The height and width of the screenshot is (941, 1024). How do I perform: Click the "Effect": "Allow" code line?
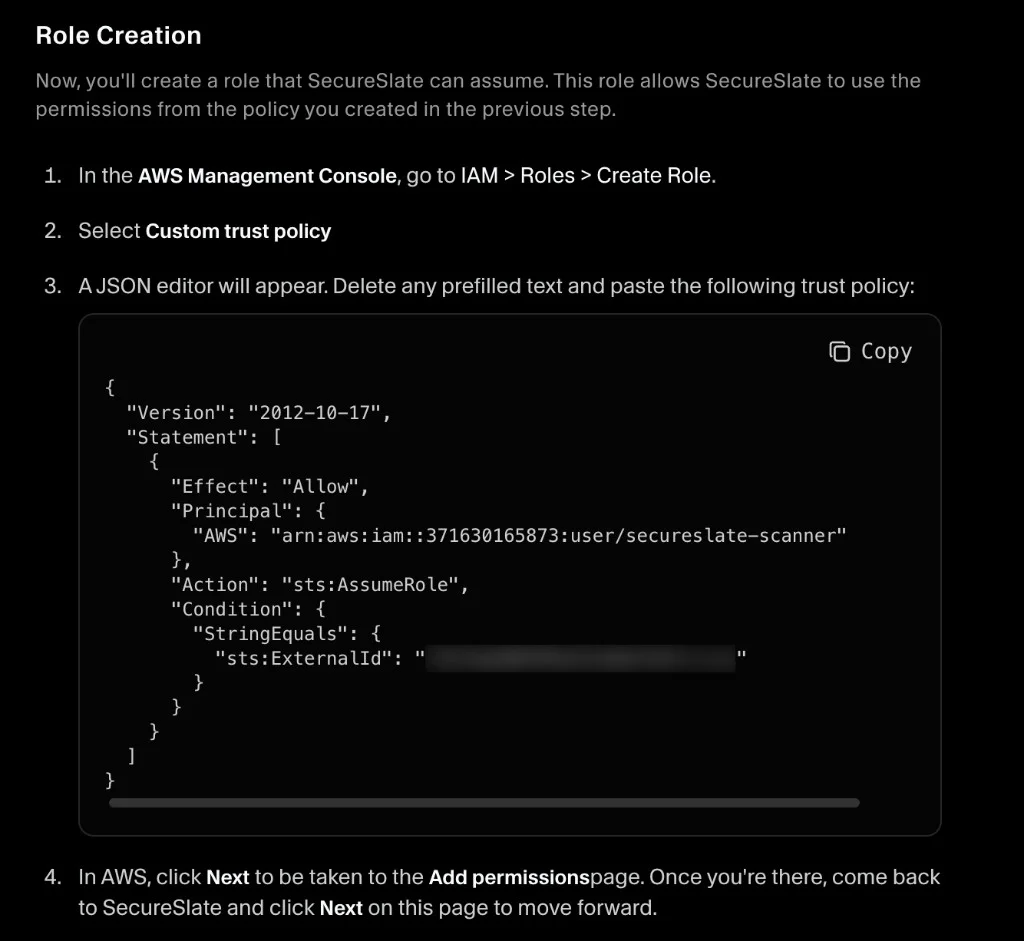269,486
